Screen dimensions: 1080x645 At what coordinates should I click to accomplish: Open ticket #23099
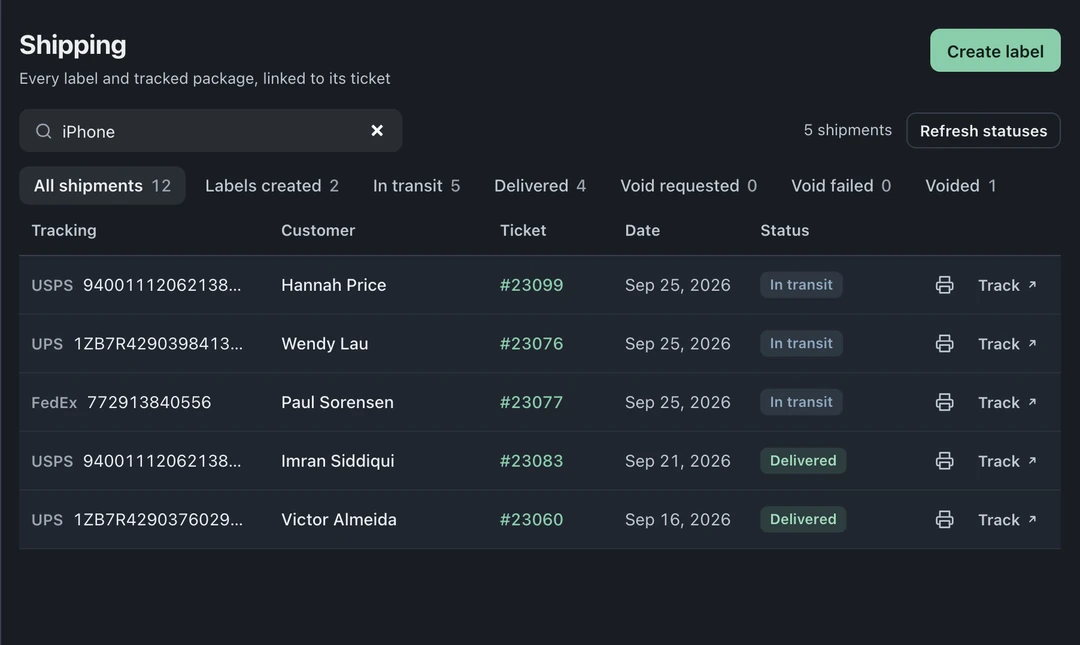[x=531, y=285]
